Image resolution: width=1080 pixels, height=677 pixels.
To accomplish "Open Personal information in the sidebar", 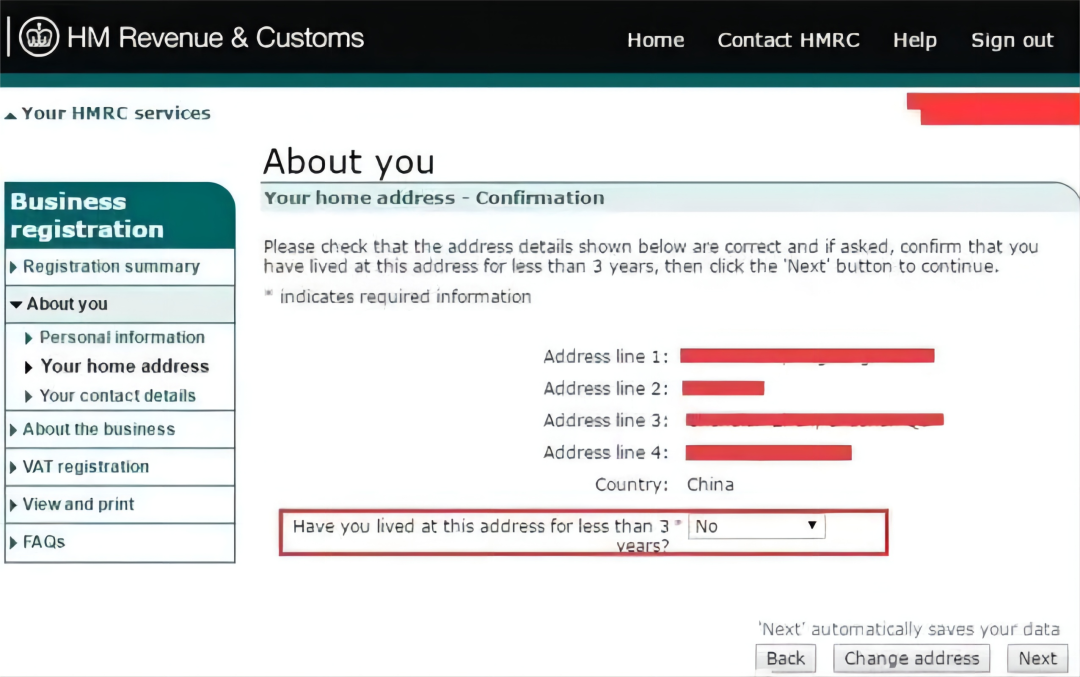I will point(121,338).
